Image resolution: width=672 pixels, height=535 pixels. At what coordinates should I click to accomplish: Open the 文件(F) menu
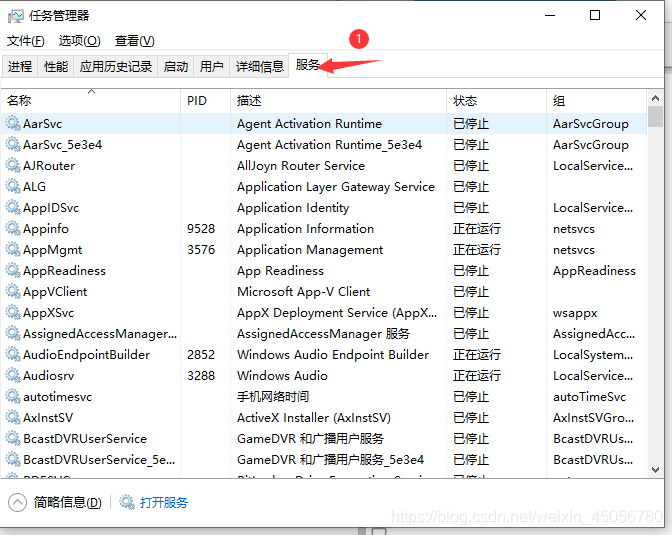26,41
